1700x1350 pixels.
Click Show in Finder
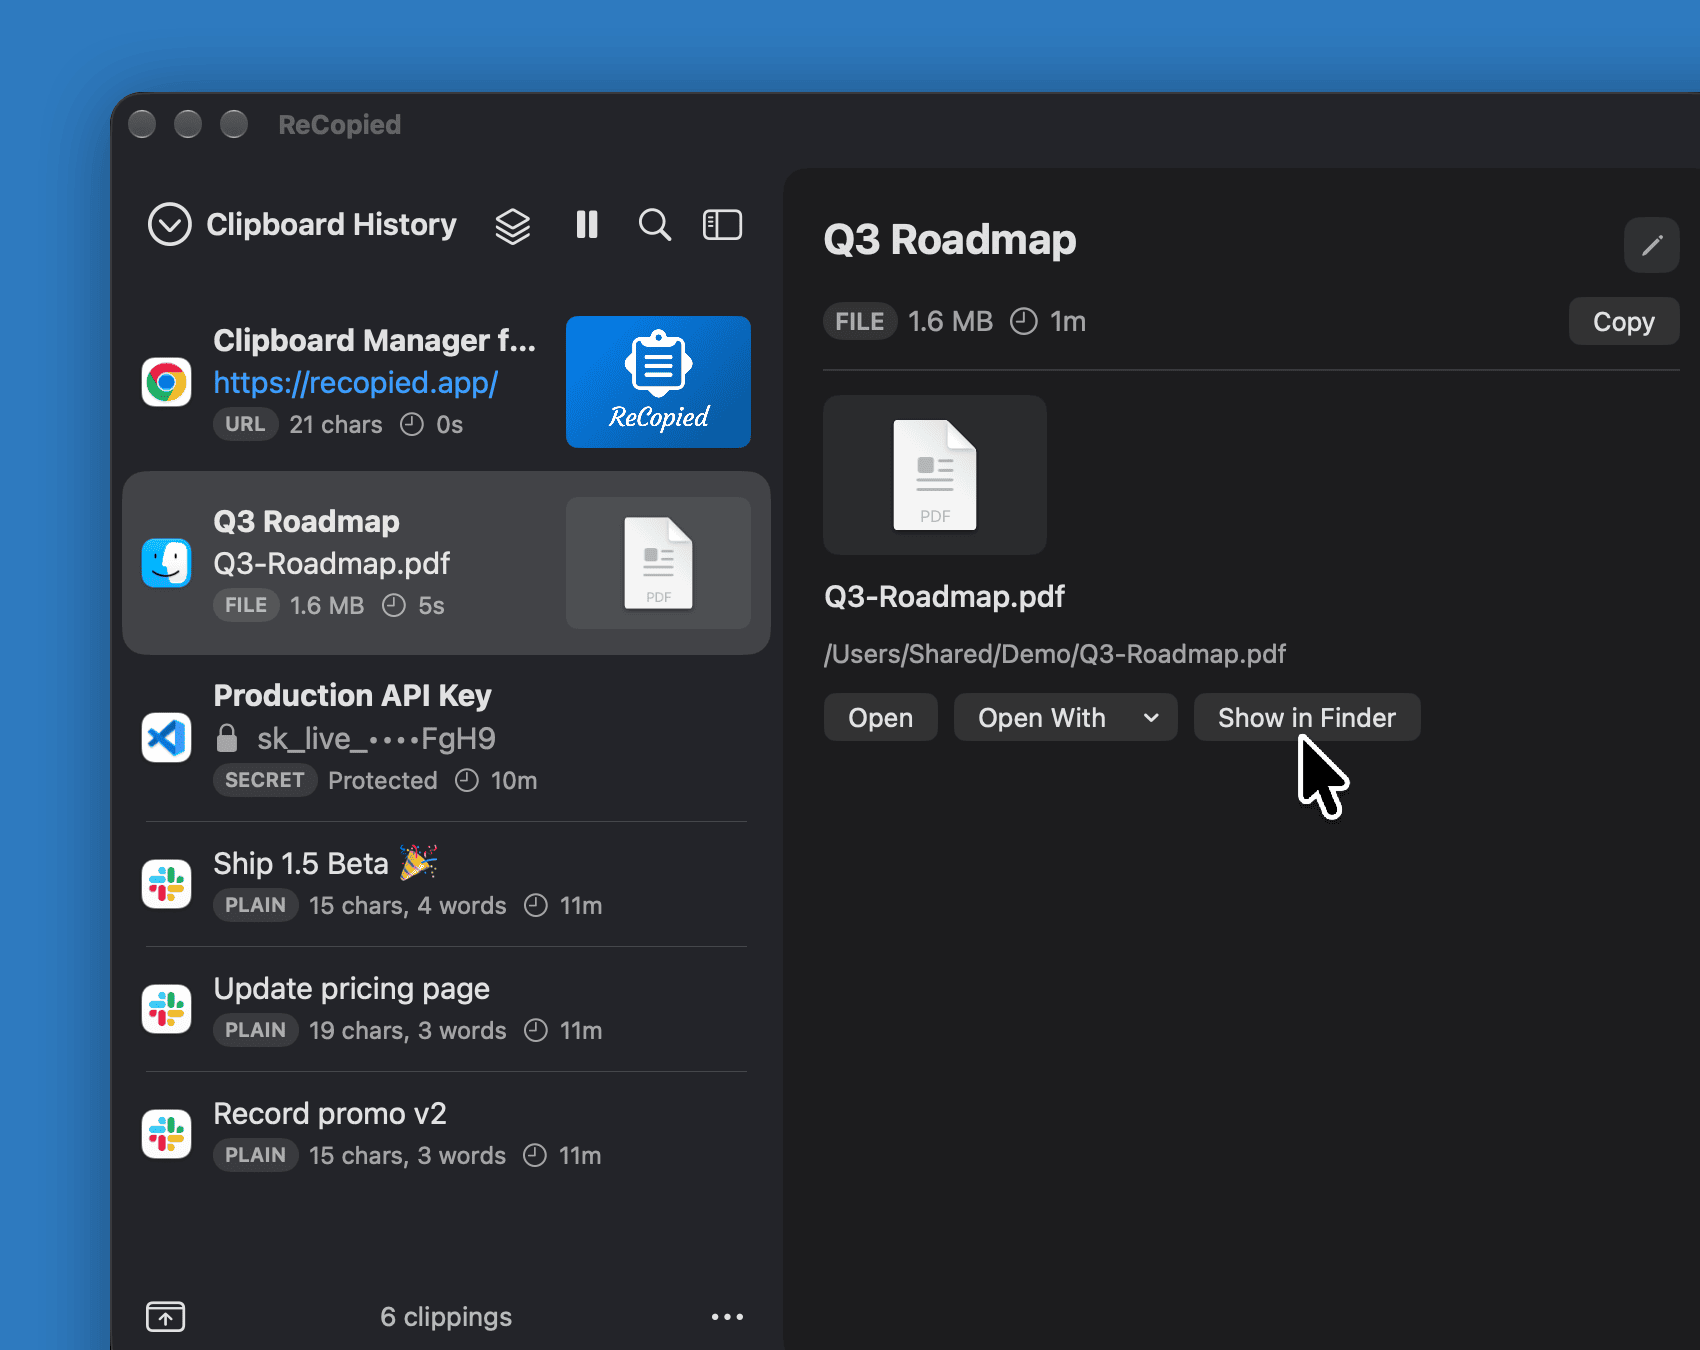click(1307, 717)
